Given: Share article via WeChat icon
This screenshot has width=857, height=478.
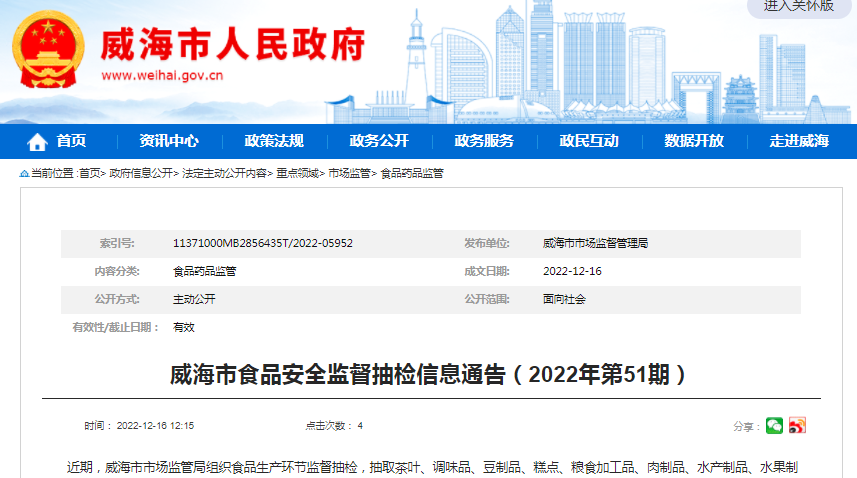Looking at the screenshot, I should pos(774,425).
